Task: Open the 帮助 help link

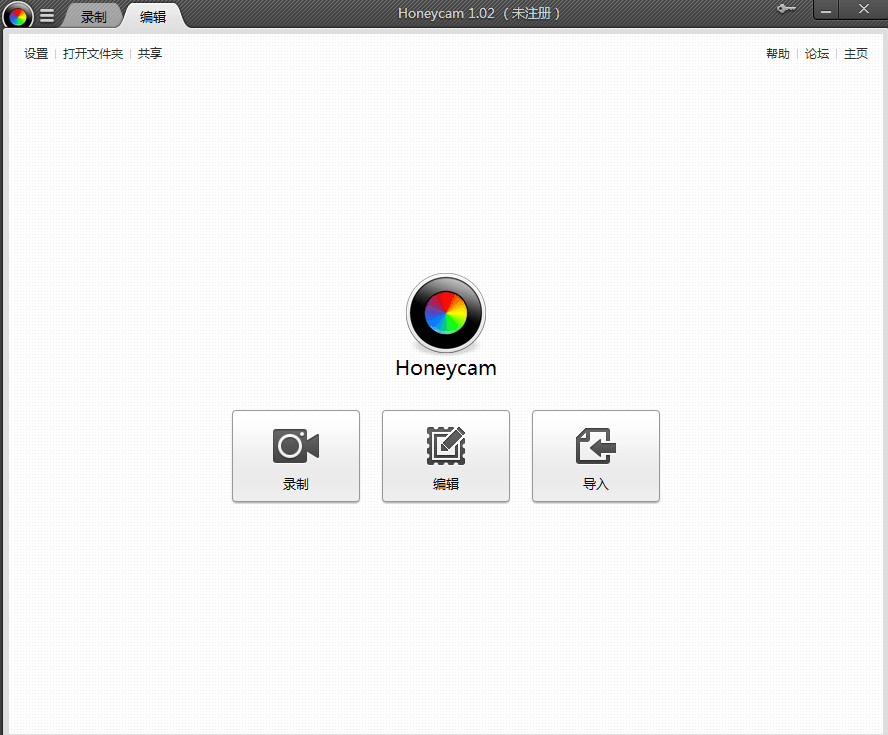Action: [777, 54]
